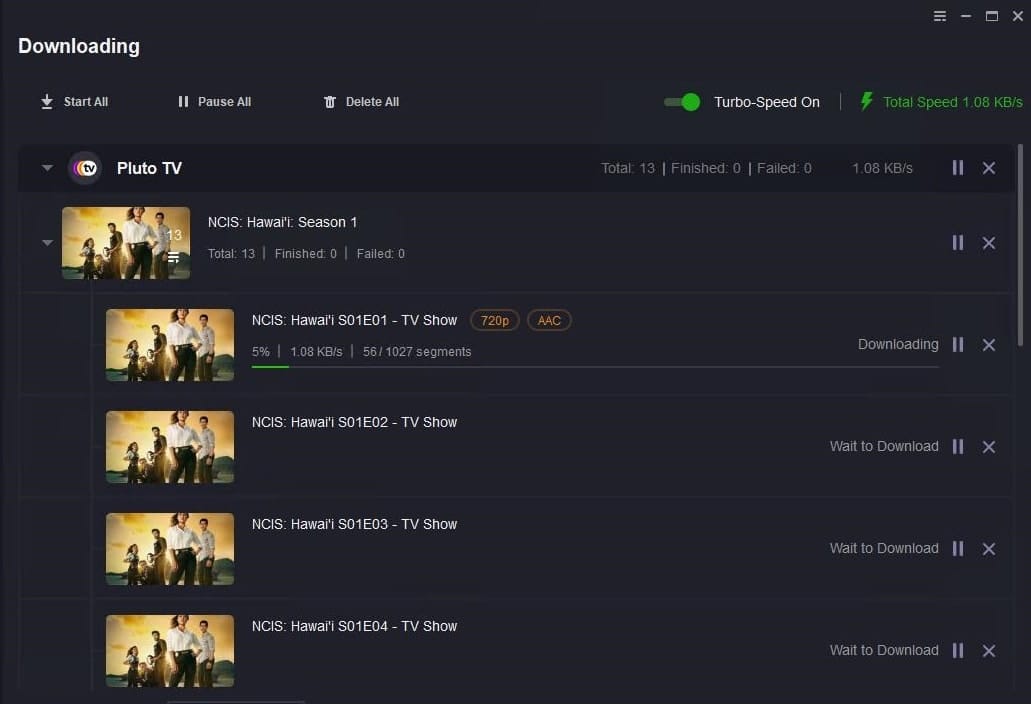Pause the S01E01 download in progress
Image resolution: width=1031 pixels, height=704 pixels.
pos(958,345)
